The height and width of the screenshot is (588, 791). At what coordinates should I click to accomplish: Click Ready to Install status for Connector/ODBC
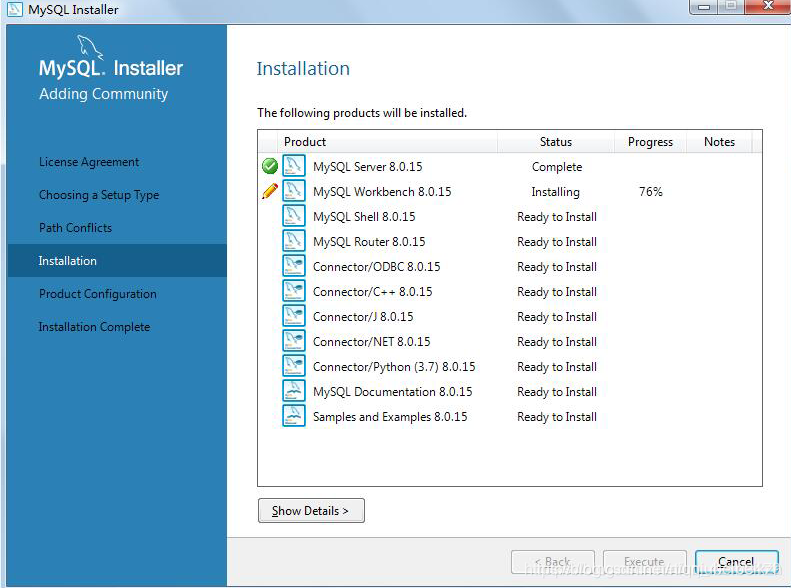557,267
